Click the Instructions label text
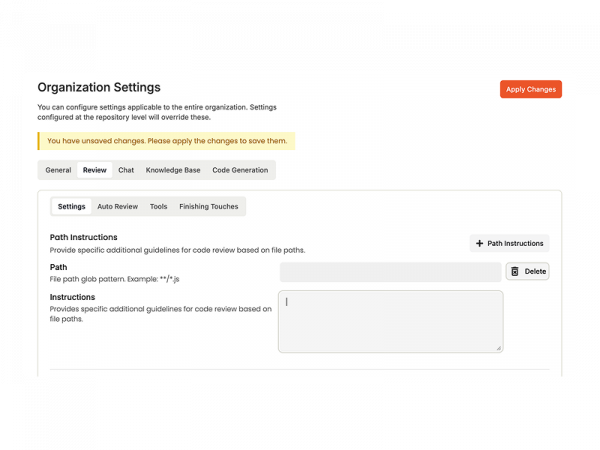This screenshot has width=600, height=450. [72, 297]
